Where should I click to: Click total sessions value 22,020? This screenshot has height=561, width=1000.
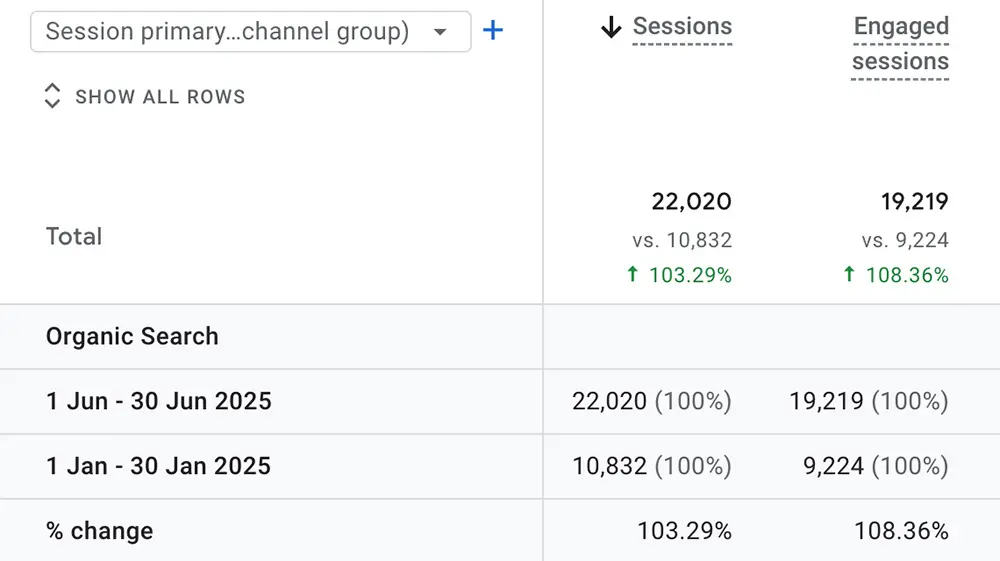tap(691, 201)
